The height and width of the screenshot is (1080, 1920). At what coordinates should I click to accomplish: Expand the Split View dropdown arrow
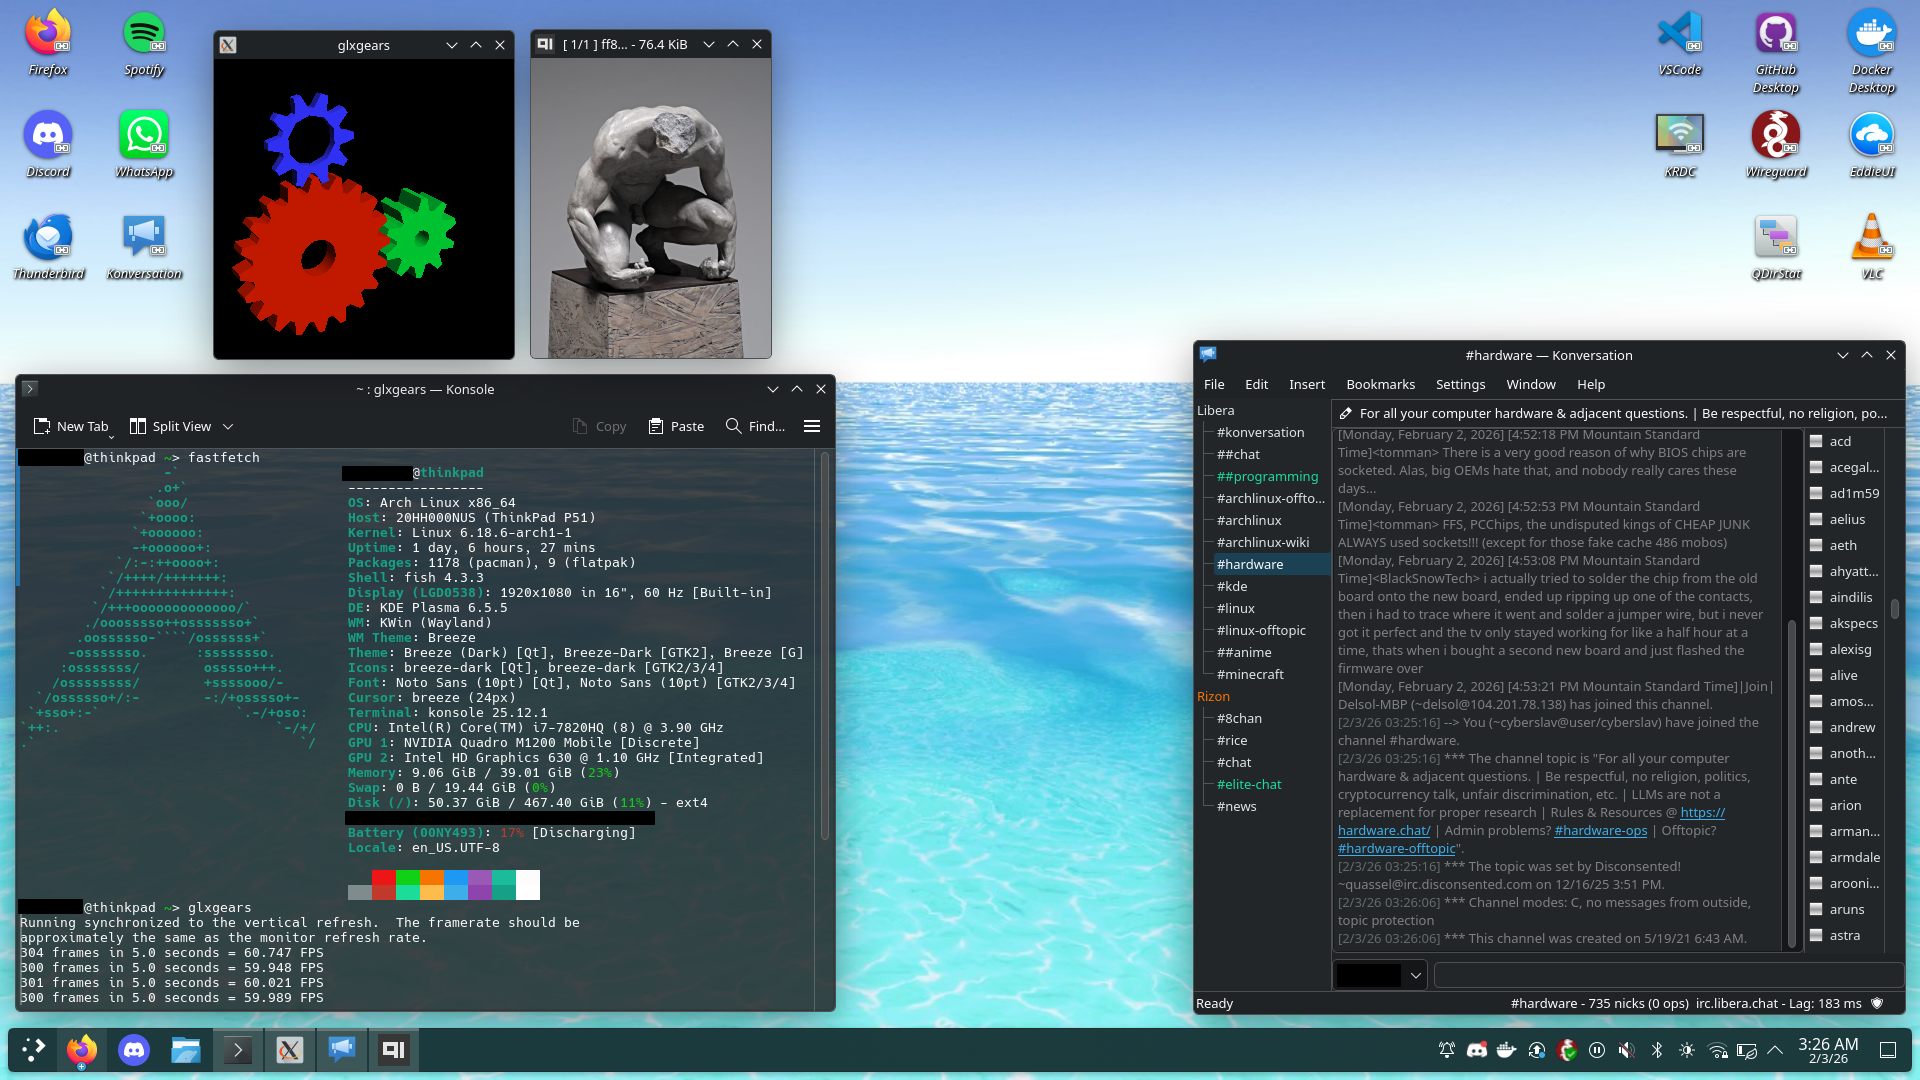[x=228, y=426]
